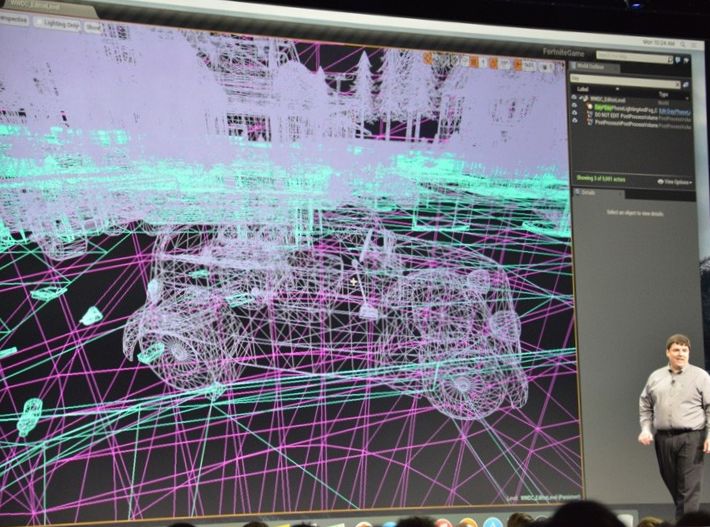The height and width of the screenshot is (527, 710).
Task: Hide the DO NOT EDIT PostProcessVolume actor
Action: 574,113
